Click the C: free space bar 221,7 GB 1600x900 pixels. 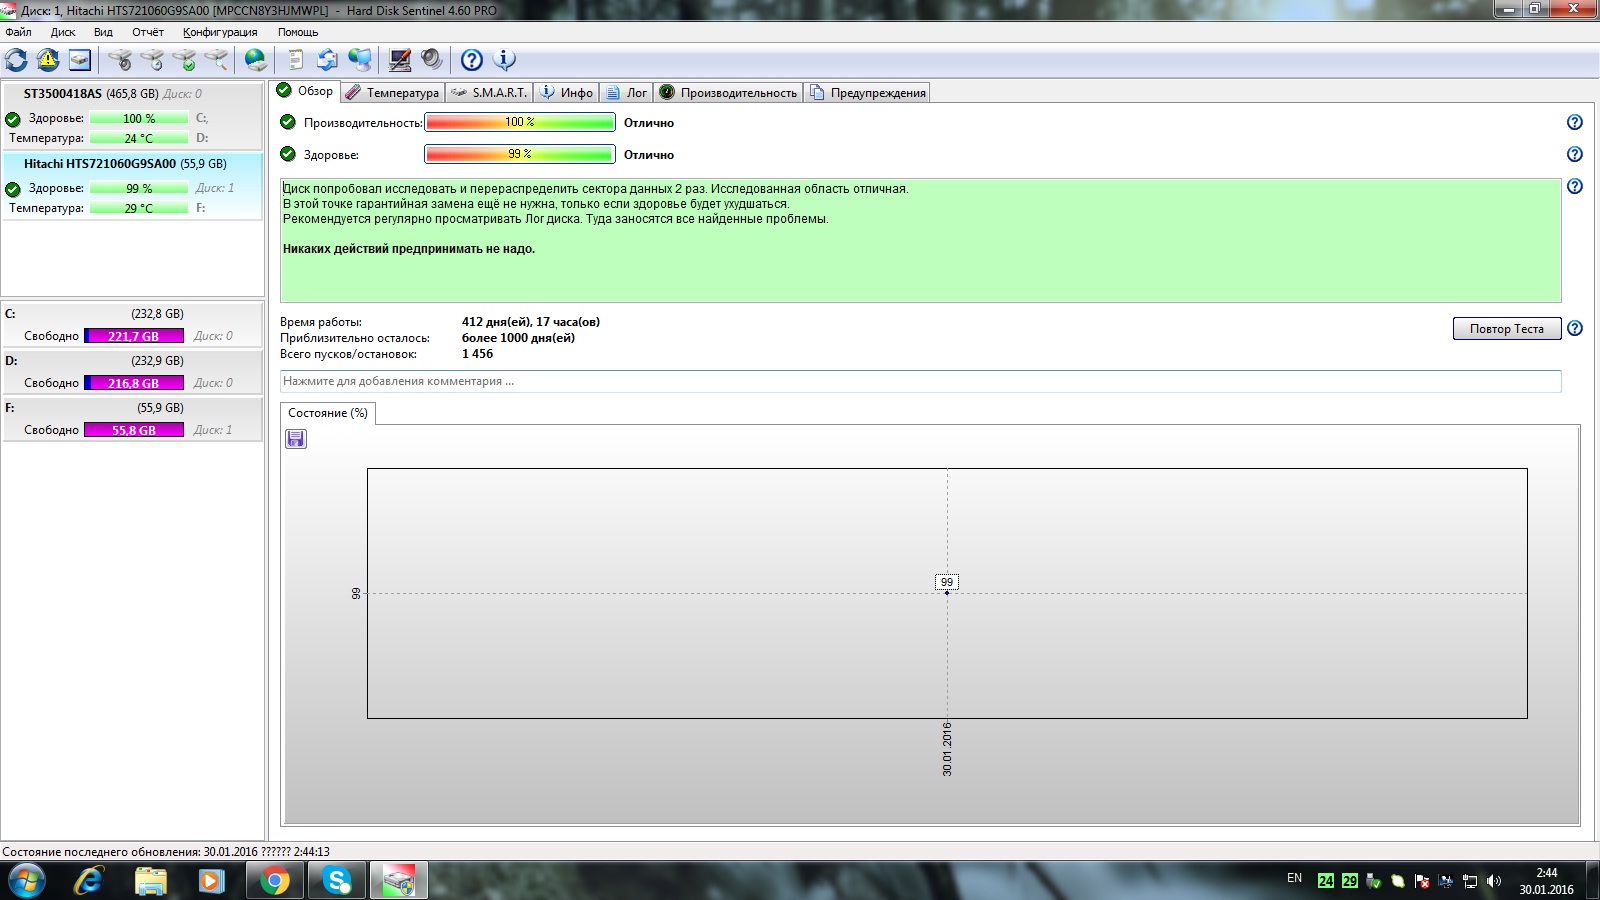[x=134, y=336]
